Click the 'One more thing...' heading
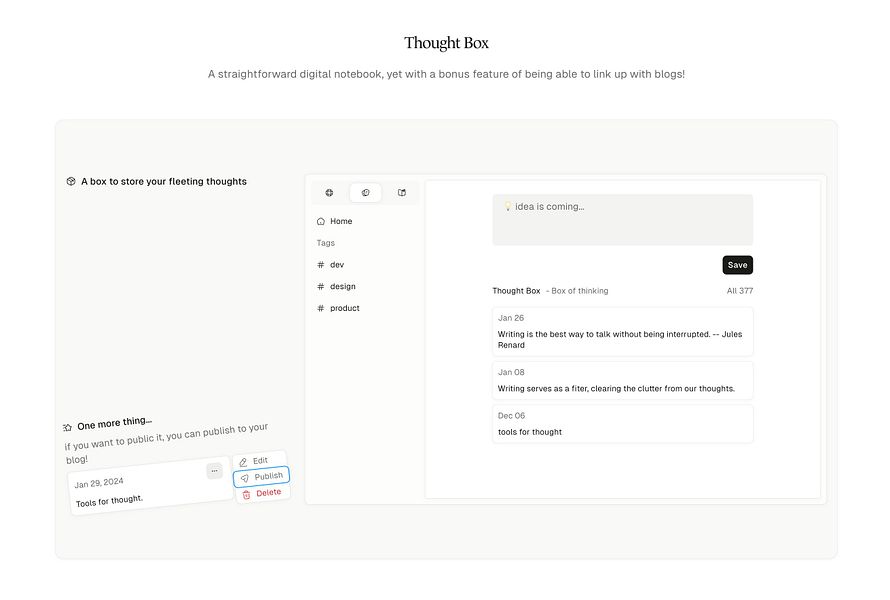 pyautogui.click(x=115, y=423)
